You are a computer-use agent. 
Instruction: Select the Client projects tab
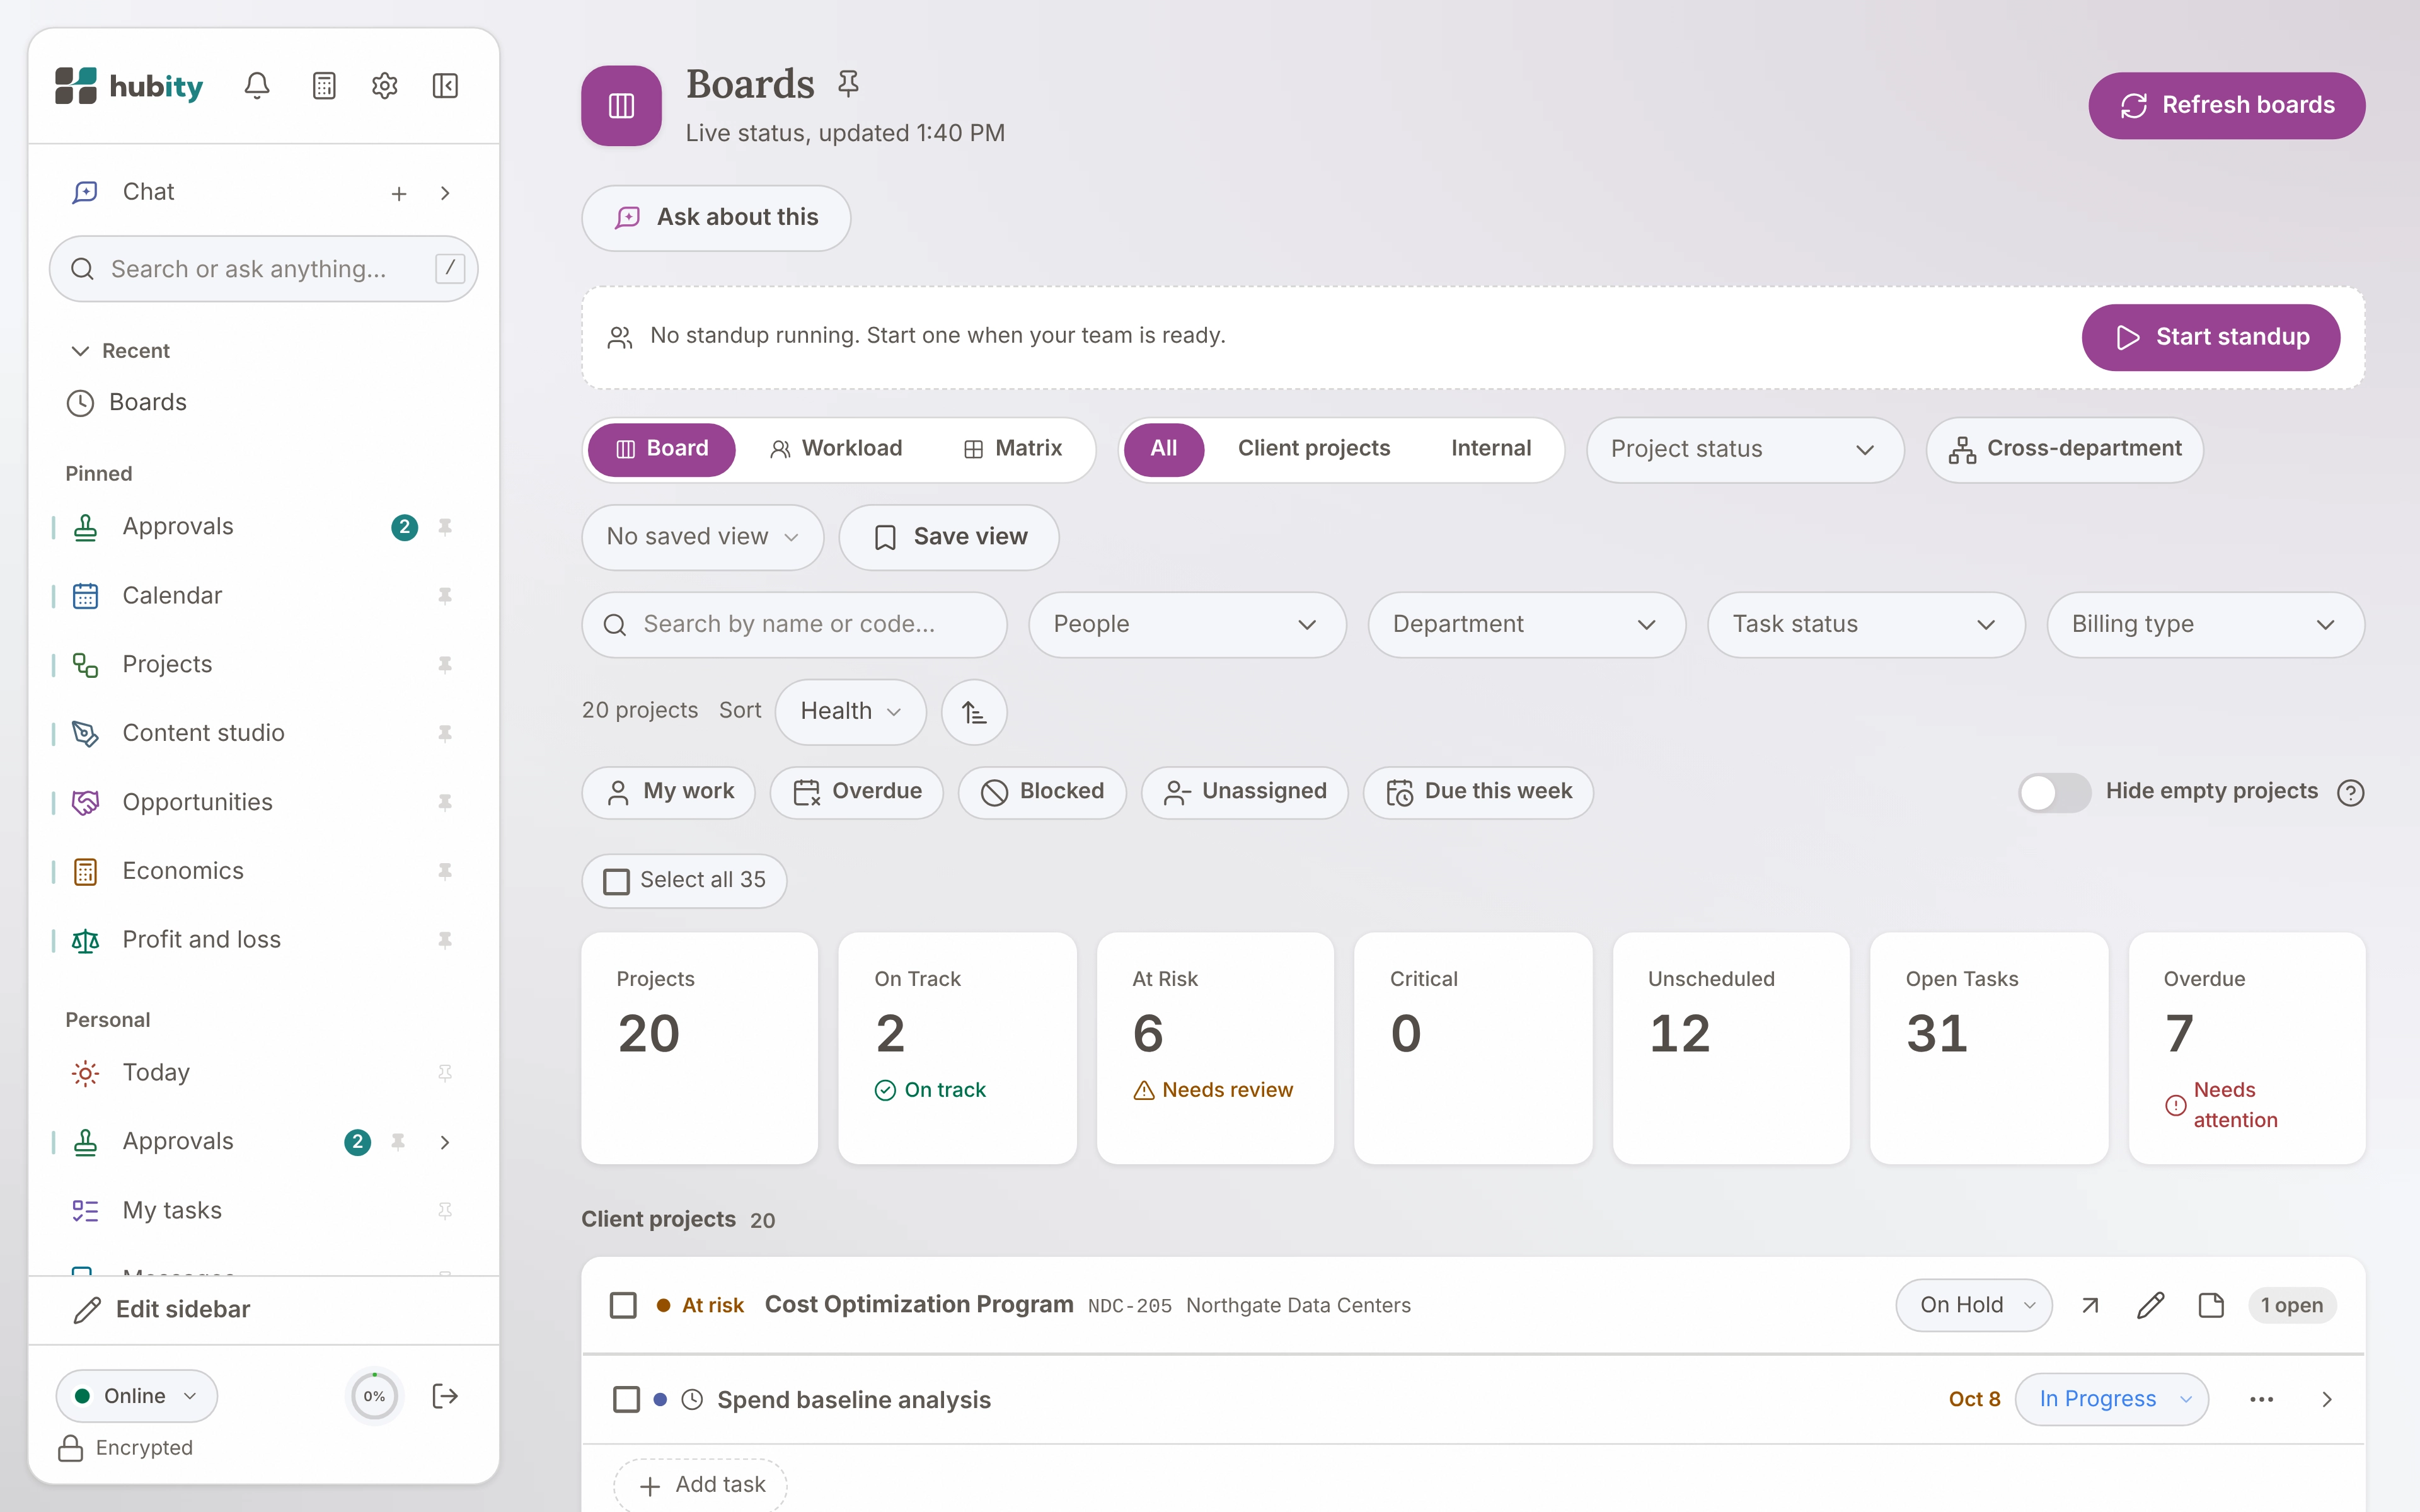[1313, 449]
